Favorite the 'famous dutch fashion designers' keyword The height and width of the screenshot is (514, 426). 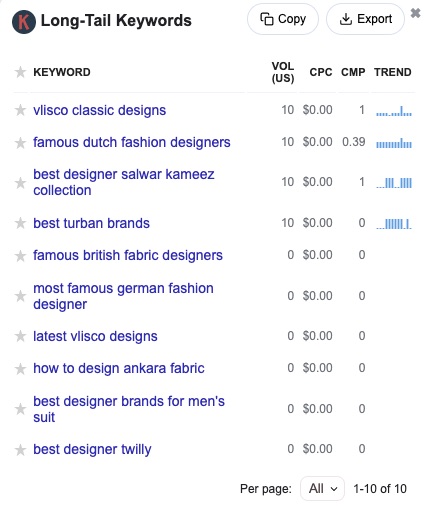[x=20, y=143]
